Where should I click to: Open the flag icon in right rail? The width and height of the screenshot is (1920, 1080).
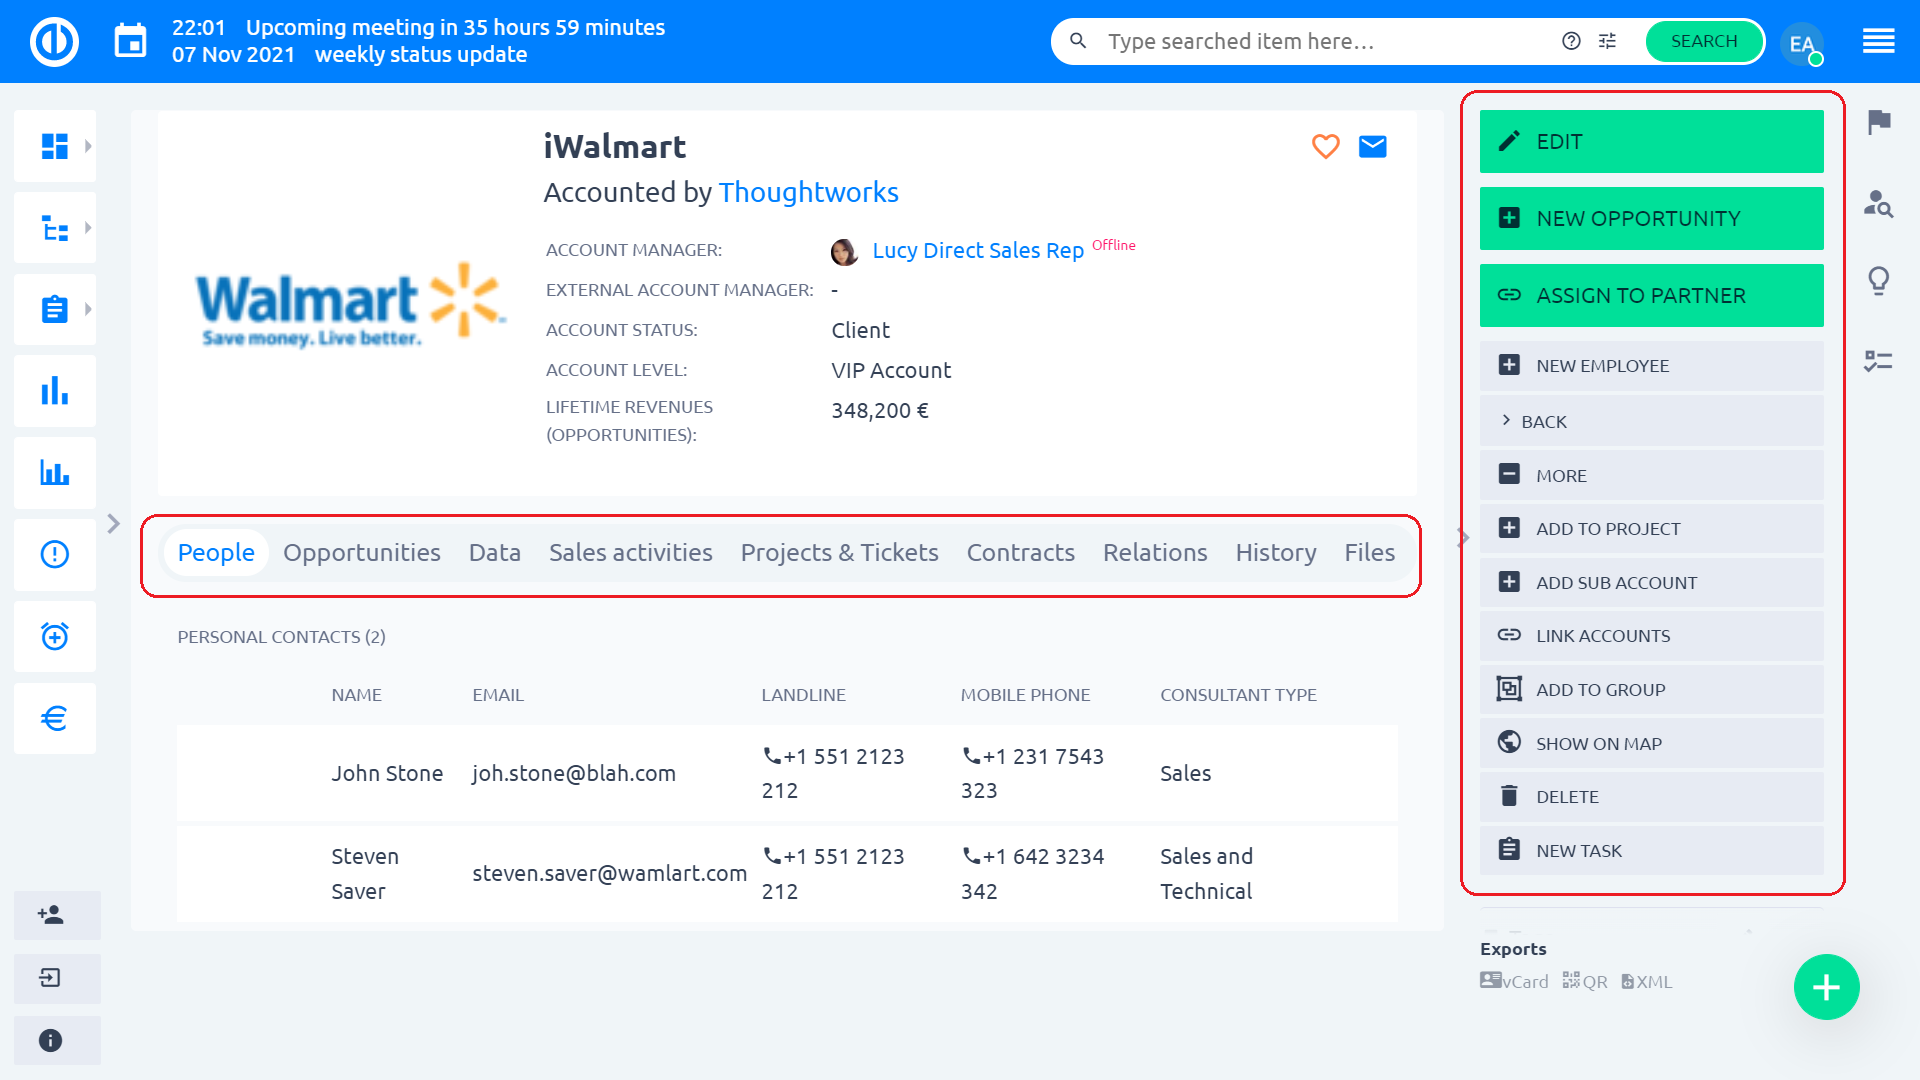pyautogui.click(x=1878, y=122)
